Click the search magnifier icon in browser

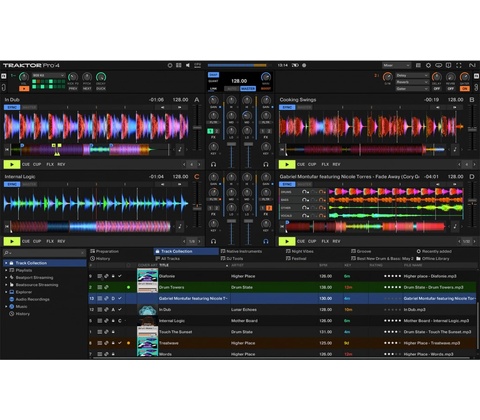[6, 253]
